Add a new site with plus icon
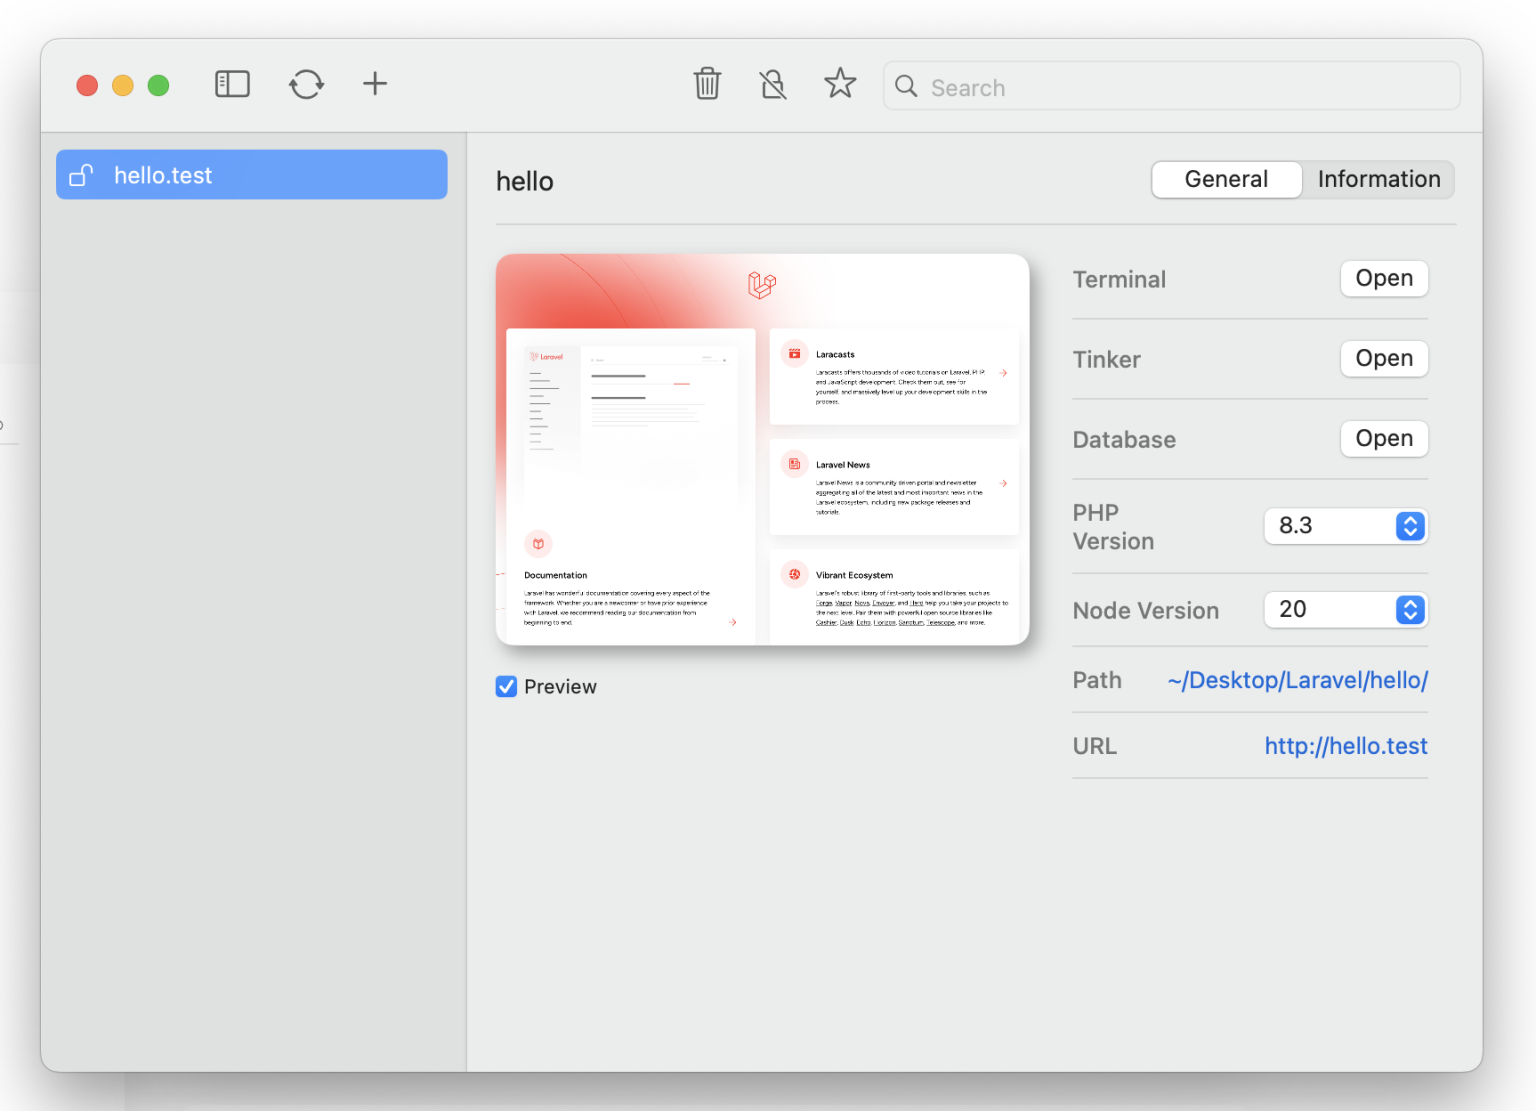 375,84
